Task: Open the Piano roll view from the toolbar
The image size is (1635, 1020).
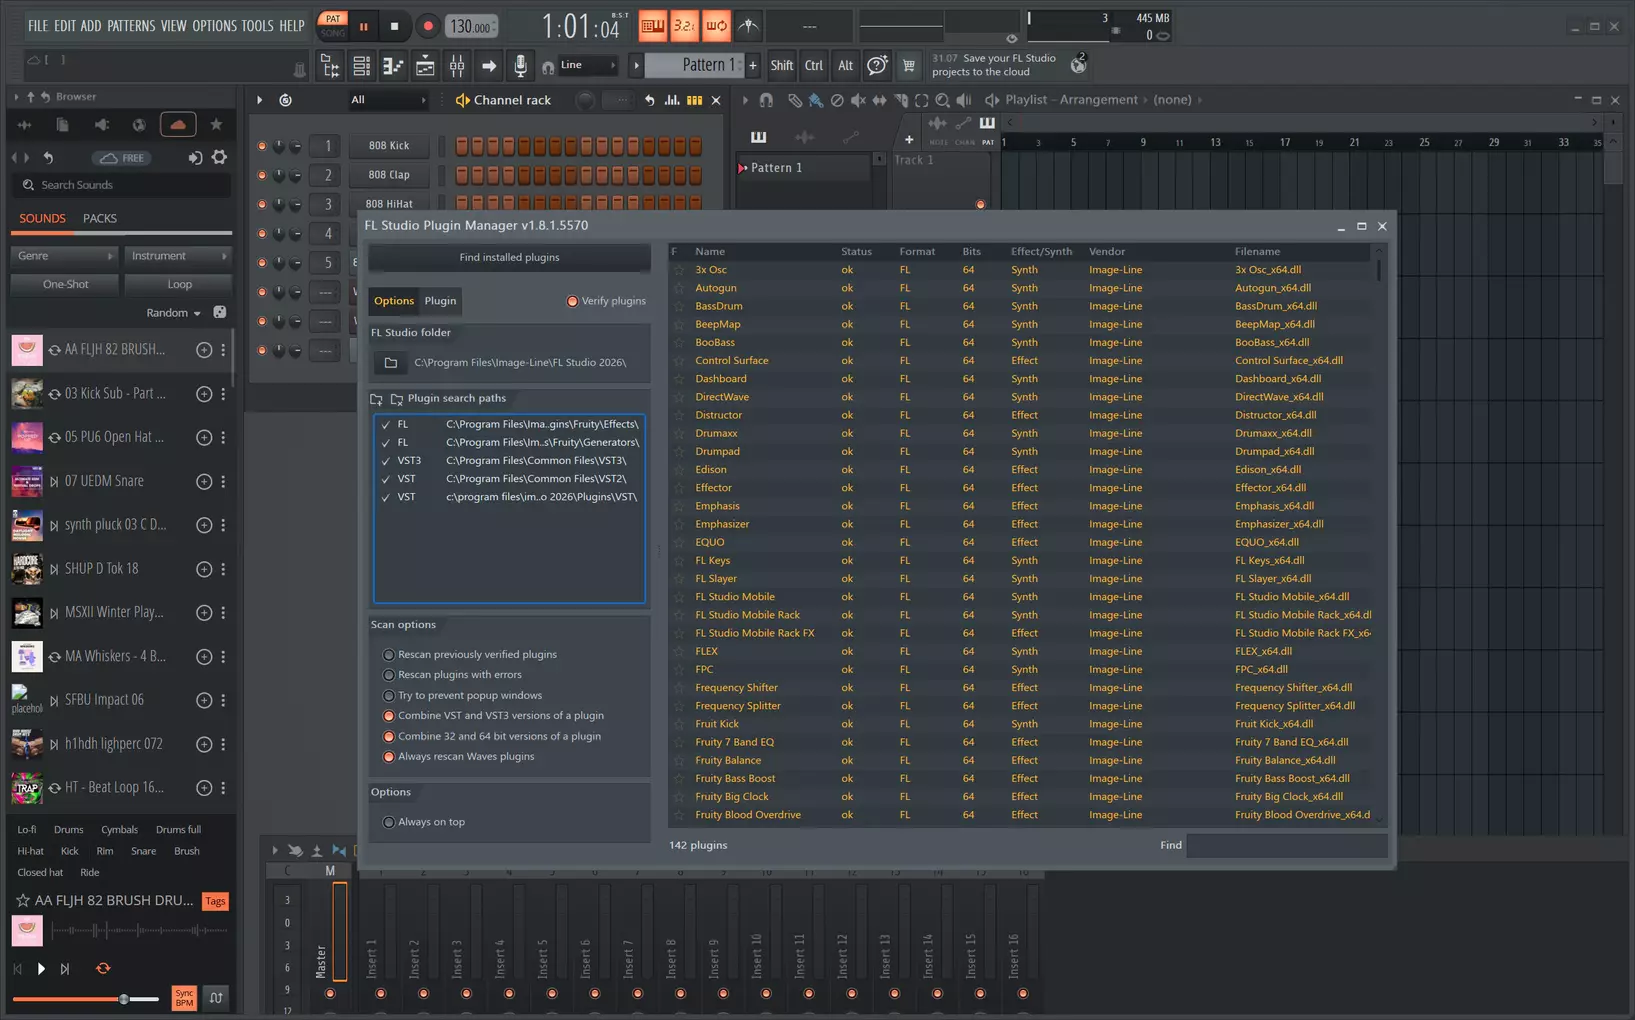Action: (393, 66)
